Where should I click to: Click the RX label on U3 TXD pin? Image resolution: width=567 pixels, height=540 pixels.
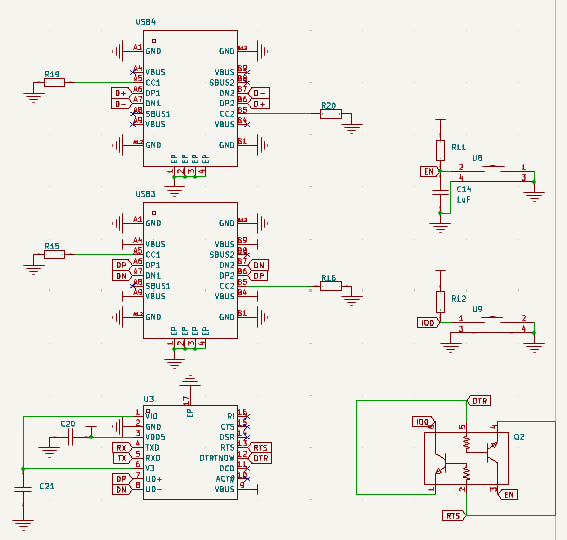click(x=122, y=448)
